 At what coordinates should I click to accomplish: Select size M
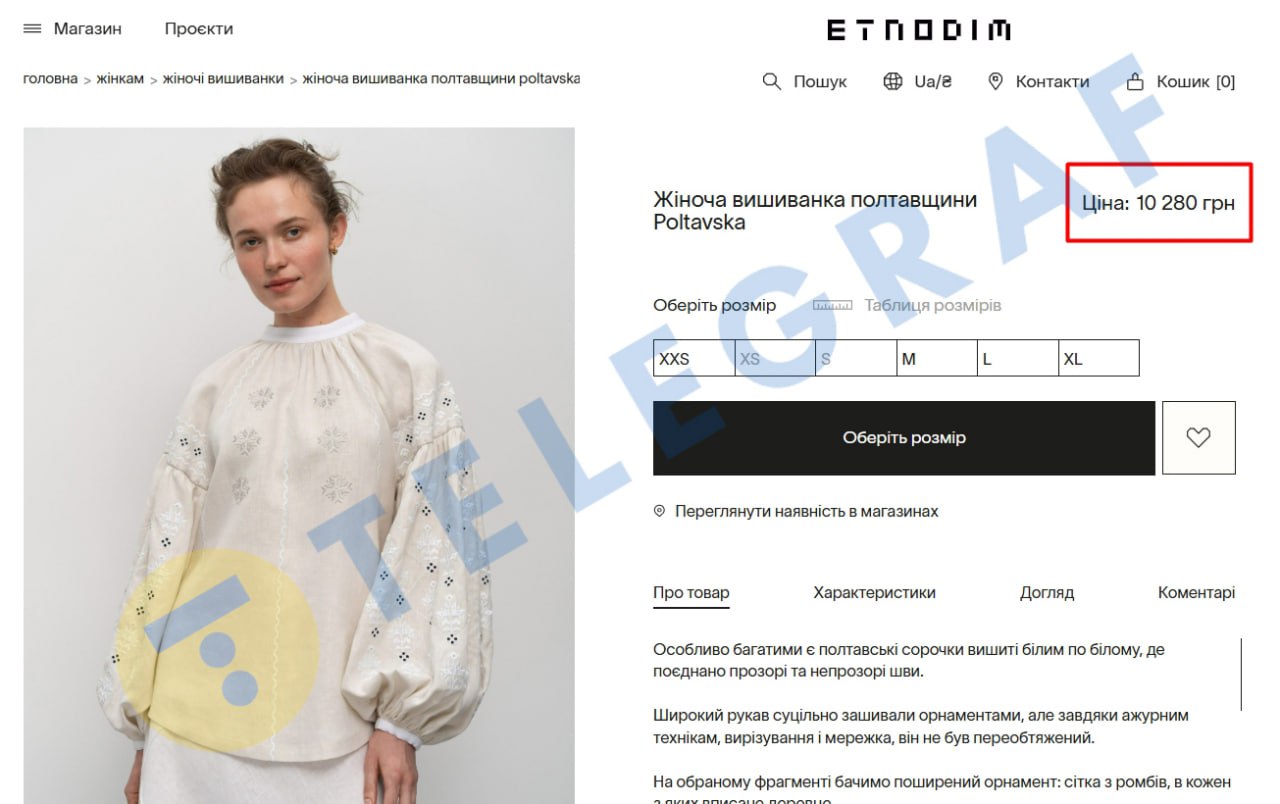[x=937, y=358]
